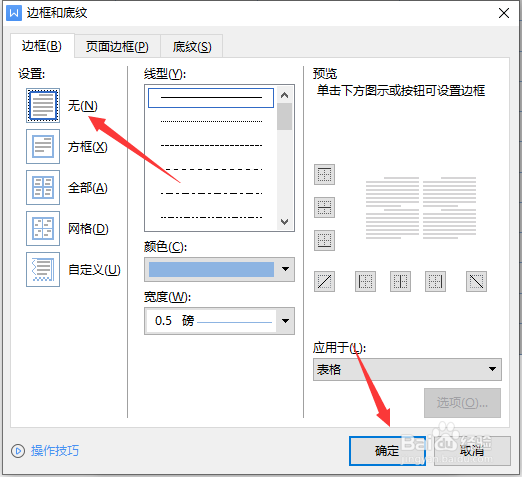The width and height of the screenshot is (522, 477).
Task: Toggle the top border preview button
Action: coord(324,174)
